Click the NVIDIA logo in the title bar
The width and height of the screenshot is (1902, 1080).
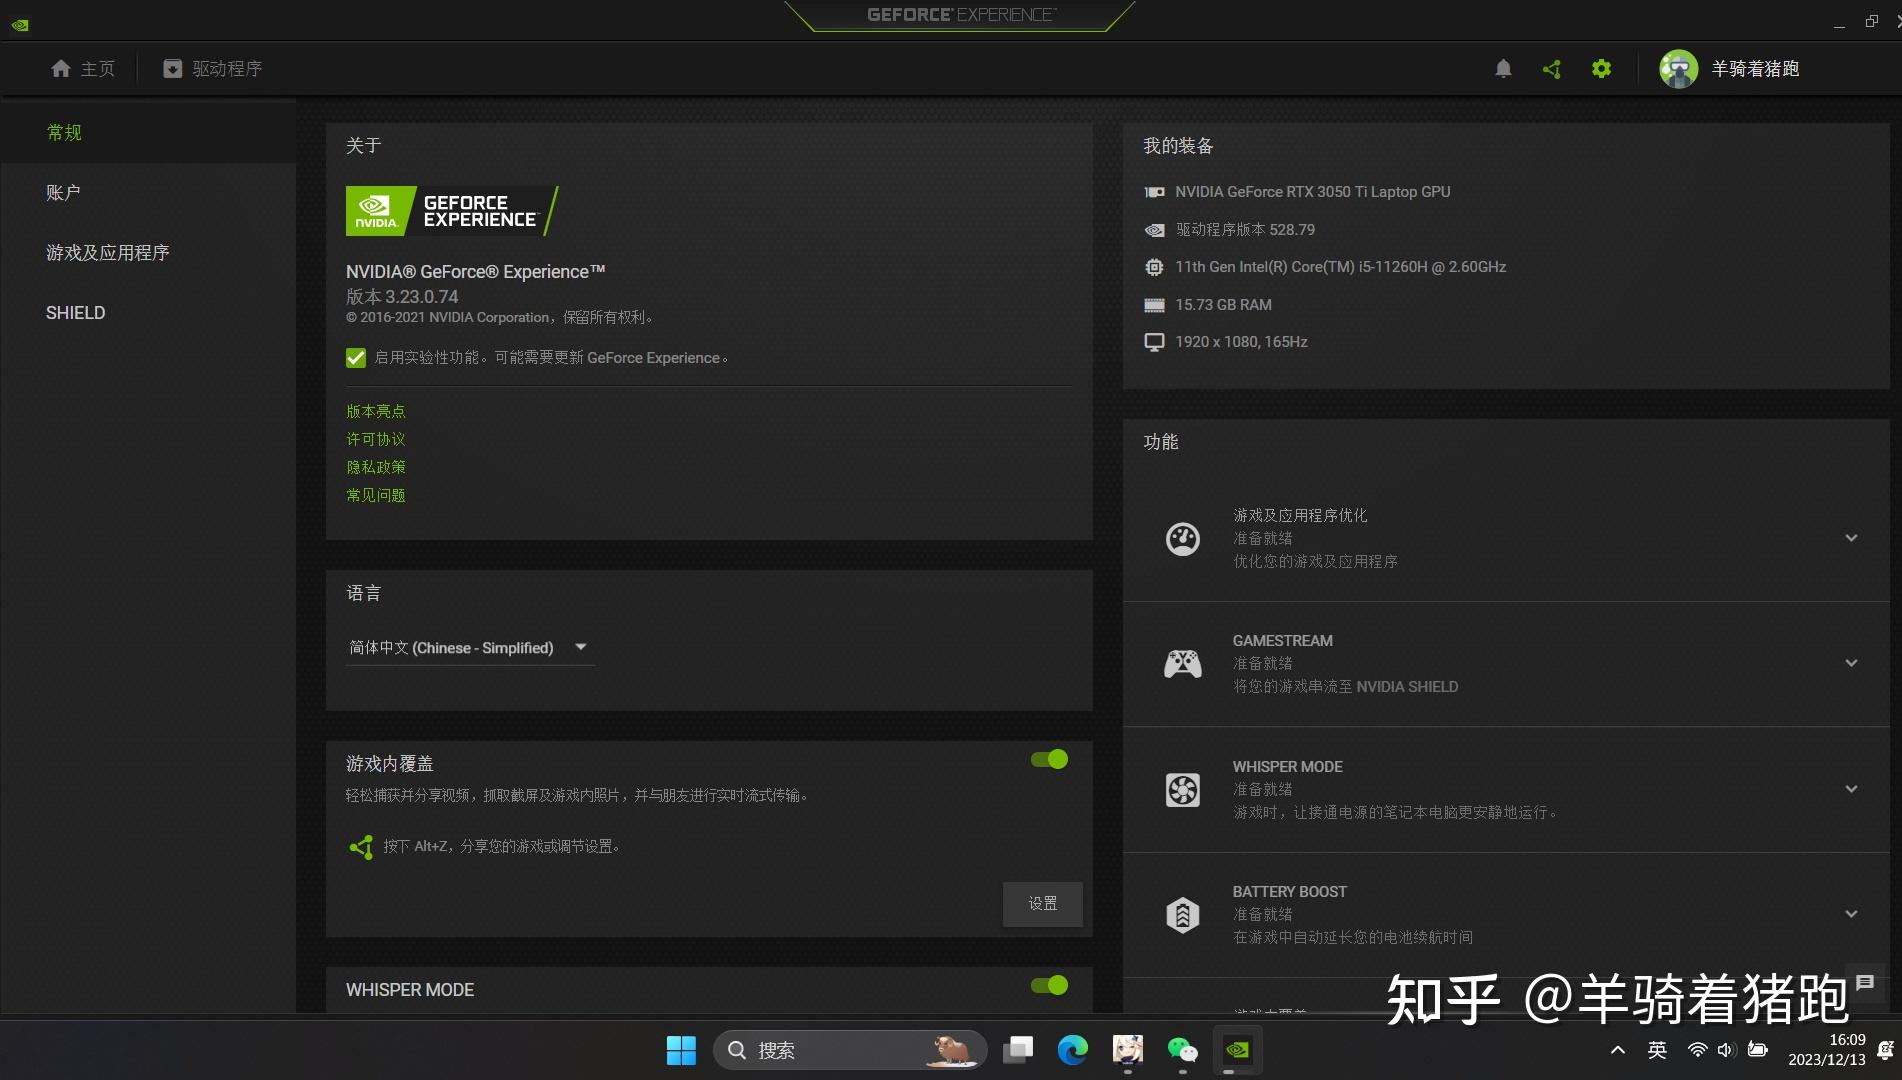pos(20,25)
